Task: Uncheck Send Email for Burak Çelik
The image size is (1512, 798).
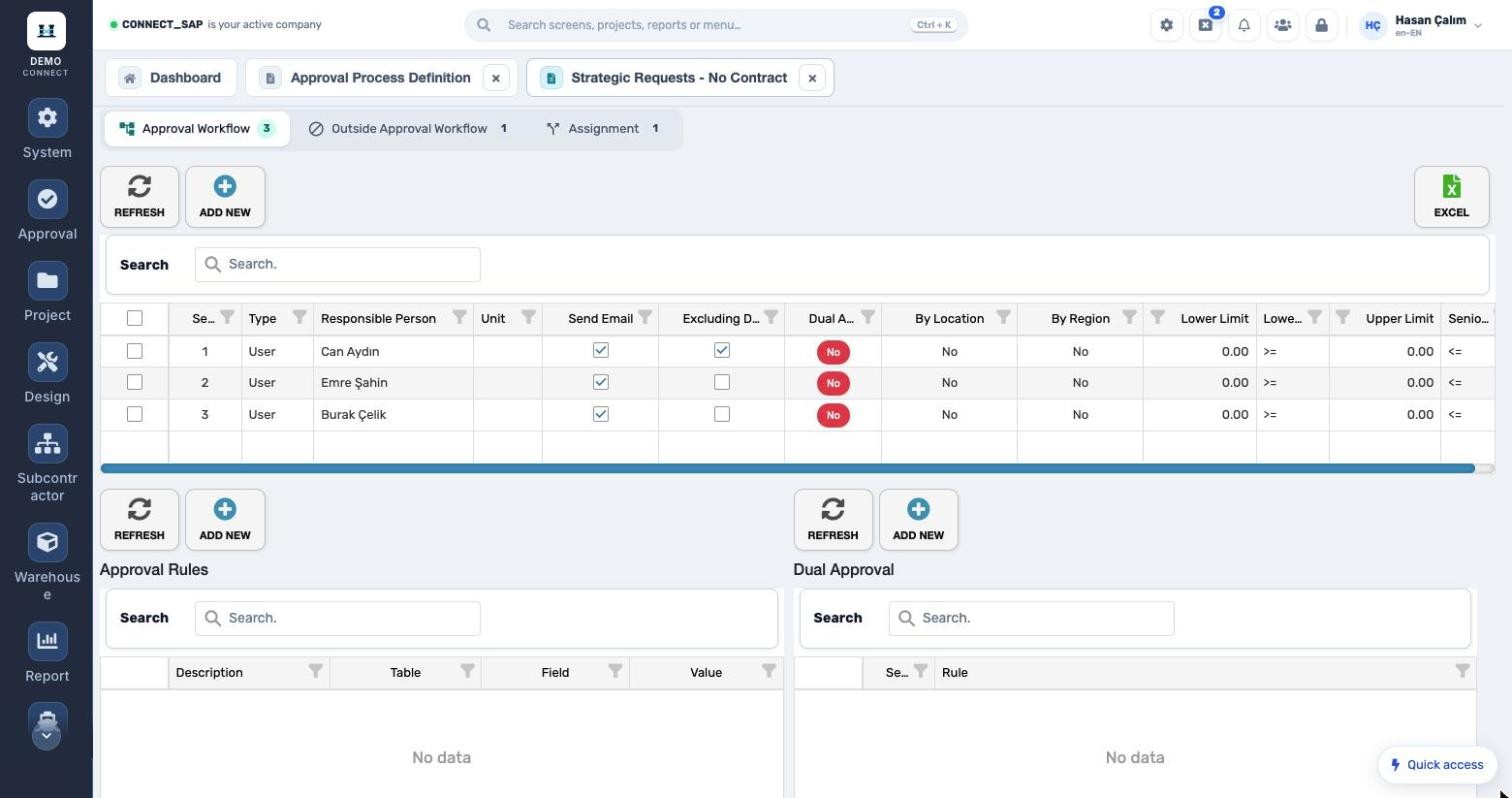Action: (x=601, y=414)
